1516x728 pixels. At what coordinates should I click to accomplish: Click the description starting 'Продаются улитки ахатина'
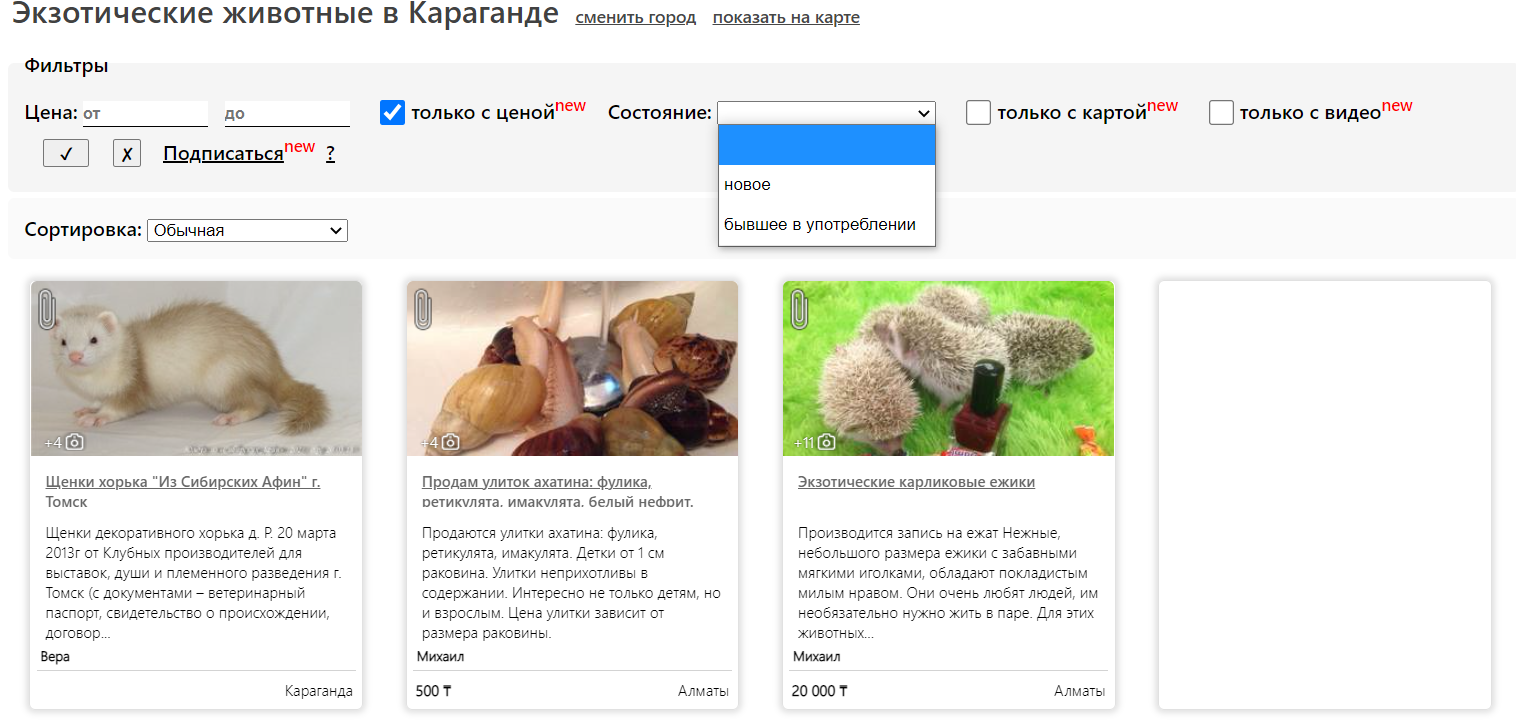tap(571, 581)
